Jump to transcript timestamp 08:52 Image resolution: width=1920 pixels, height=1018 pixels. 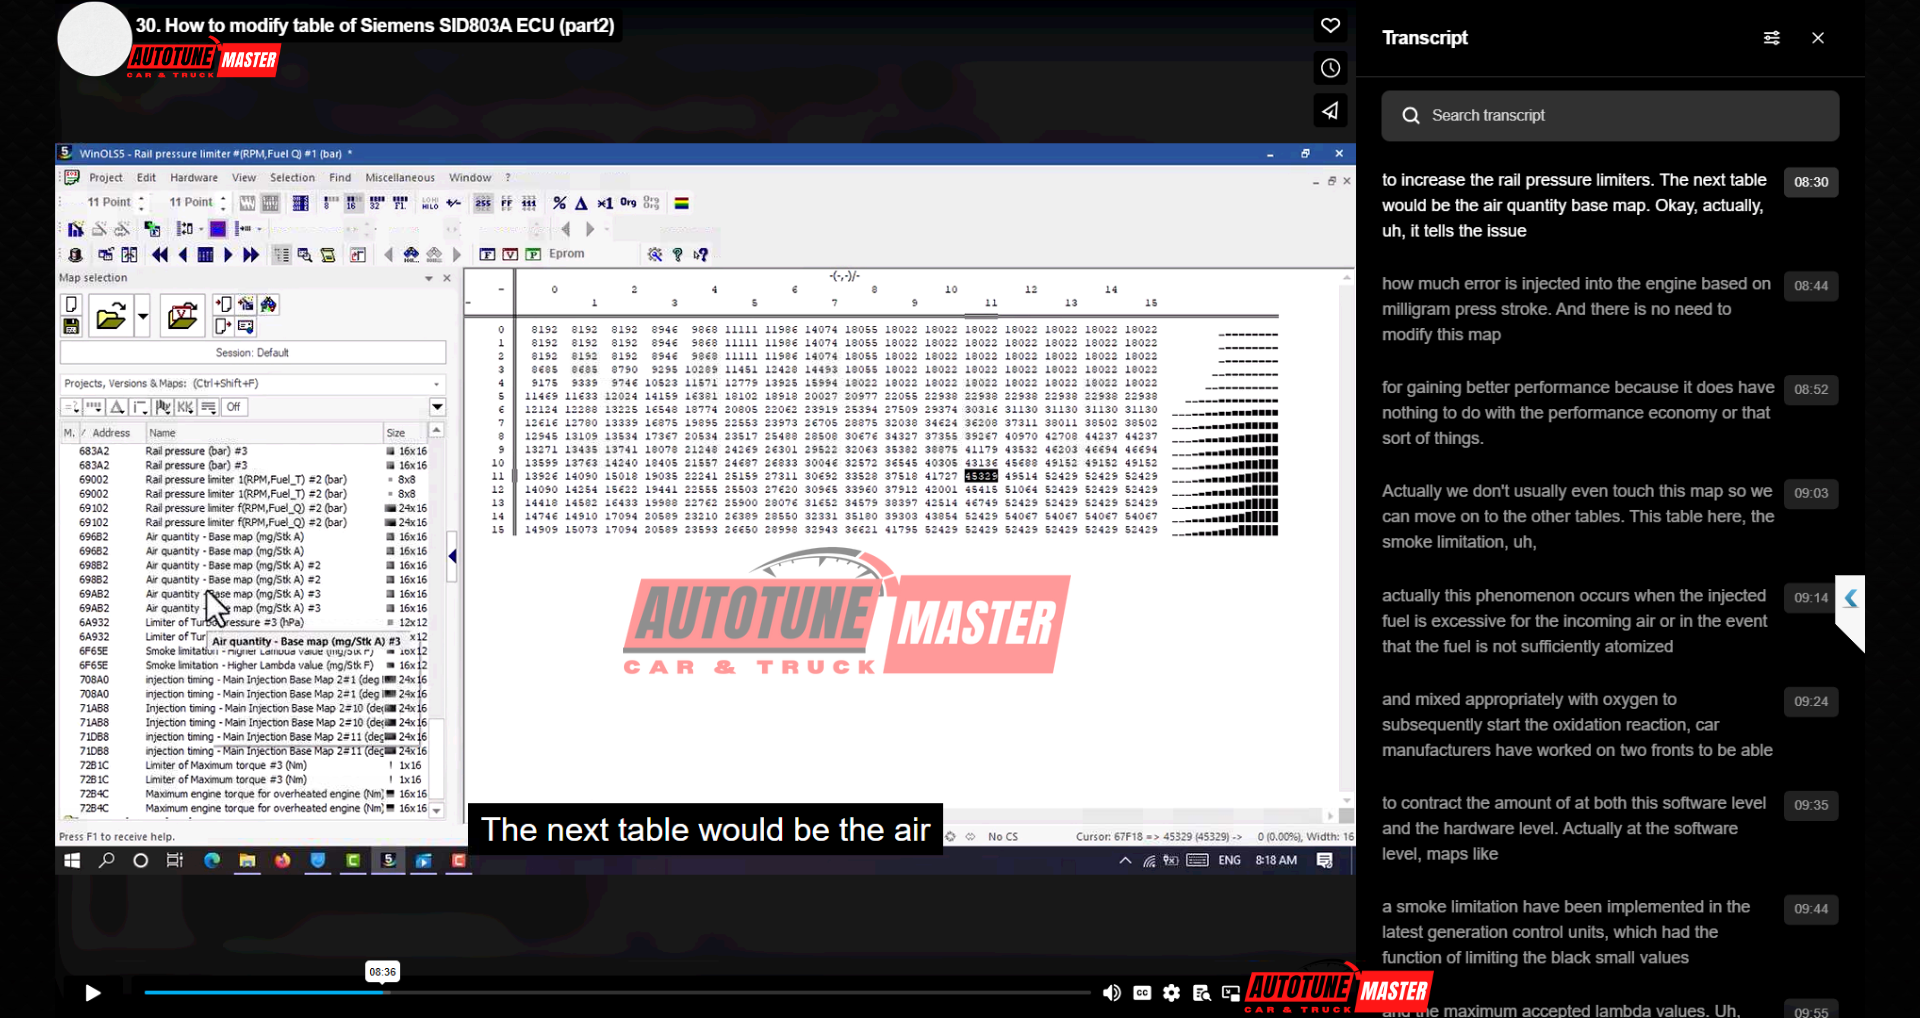coord(1810,390)
